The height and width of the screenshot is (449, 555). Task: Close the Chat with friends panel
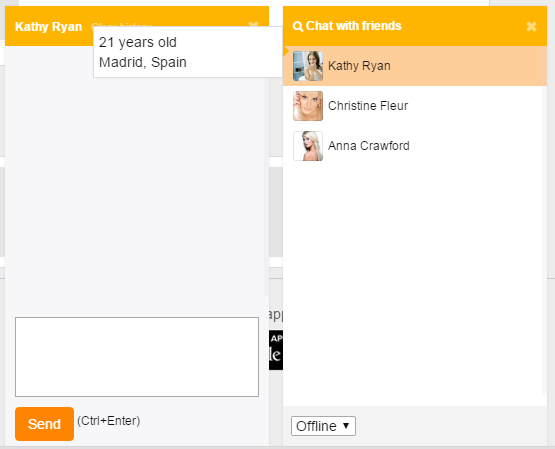[x=531, y=27]
